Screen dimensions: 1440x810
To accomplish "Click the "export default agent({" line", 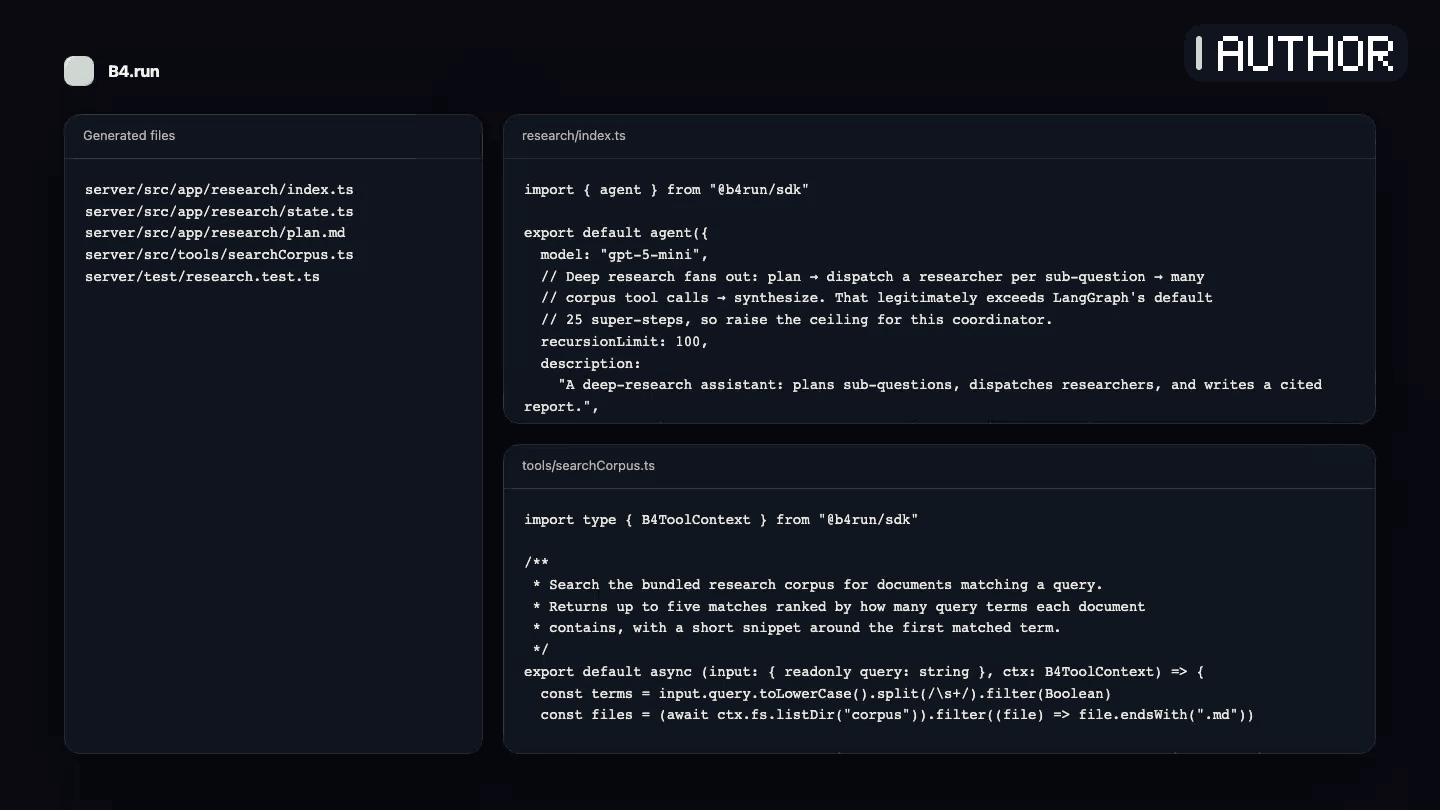I will [616, 232].
